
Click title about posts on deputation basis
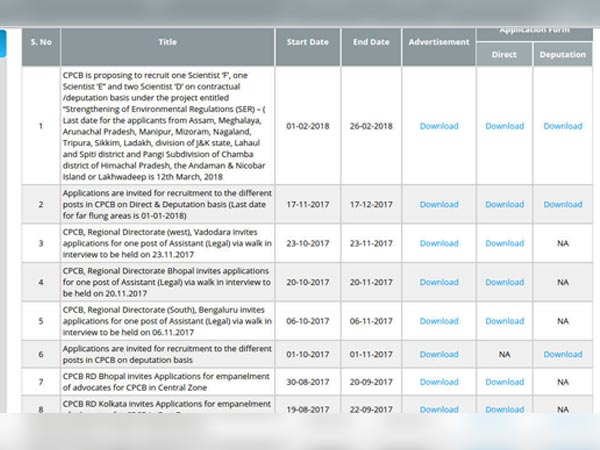click(x=167, y=354)
